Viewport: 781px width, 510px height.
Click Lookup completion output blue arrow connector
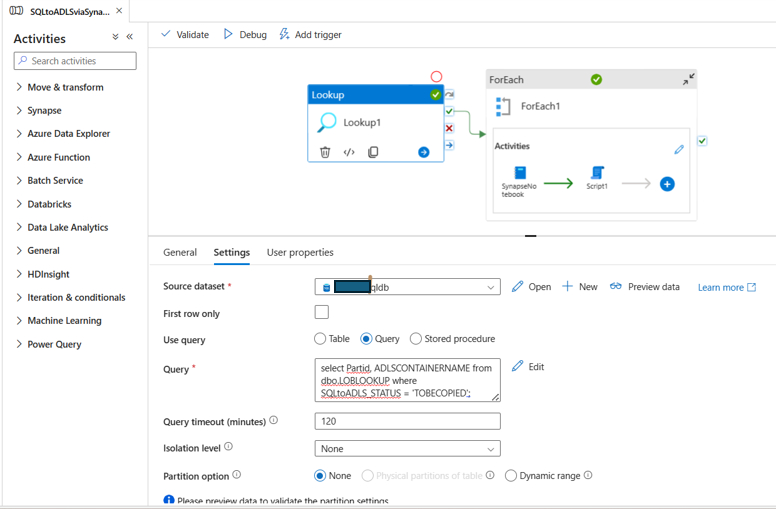(x=449, y=145)
